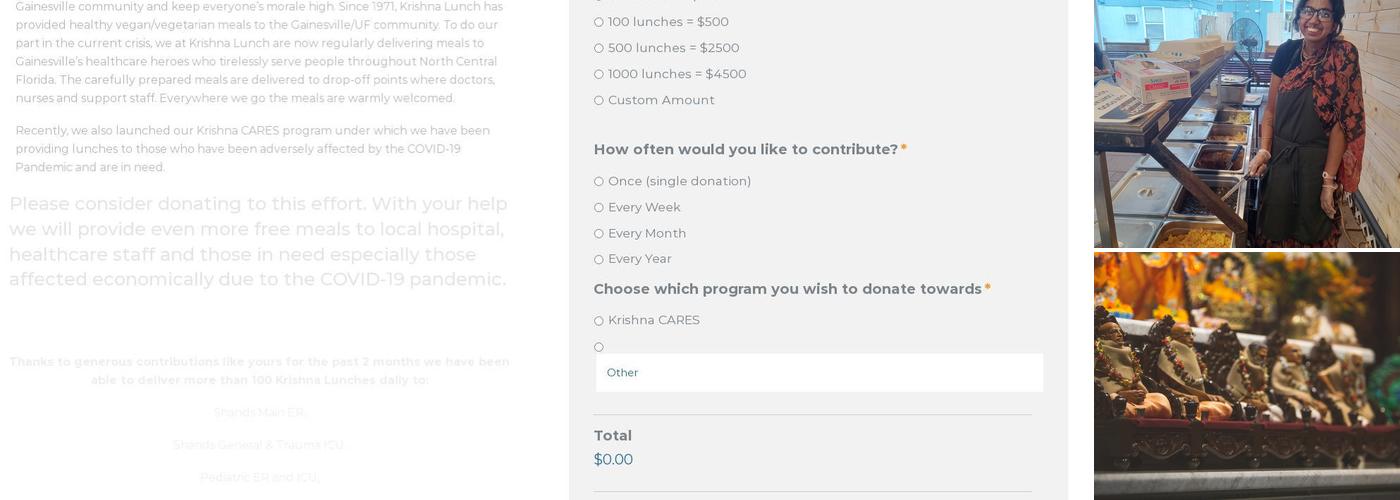Pick the Every Month contribution option
The height and width of the screenshot is (500, 1400).
pos(599,234)
